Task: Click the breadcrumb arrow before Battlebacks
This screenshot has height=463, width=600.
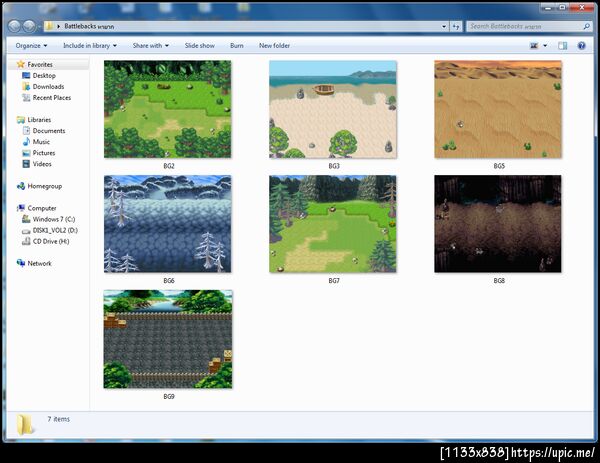Action: coord(59,26)
